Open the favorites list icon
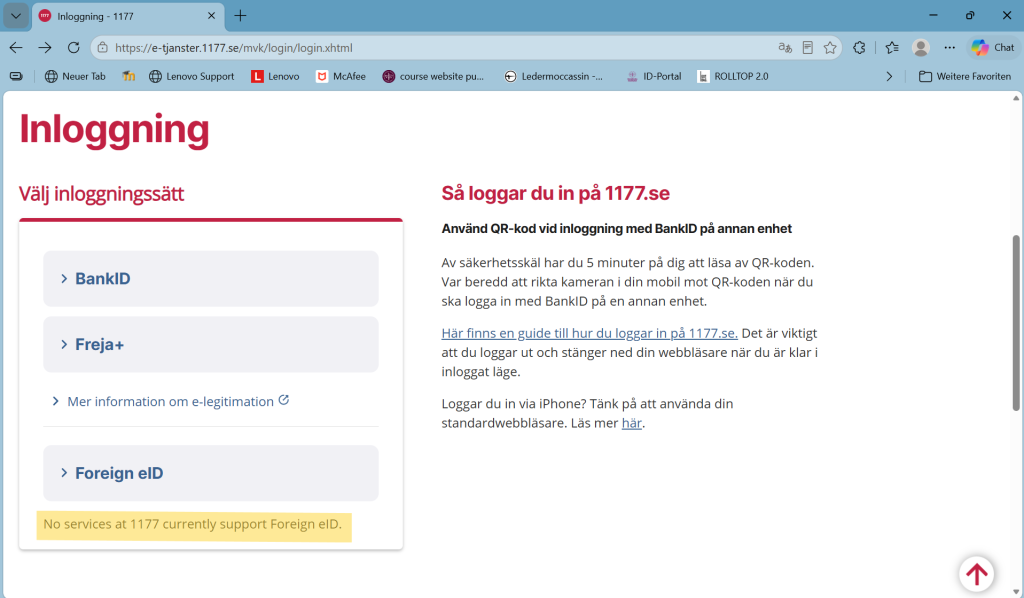This screenshot has width=1024, height=598. coord(892,48)
